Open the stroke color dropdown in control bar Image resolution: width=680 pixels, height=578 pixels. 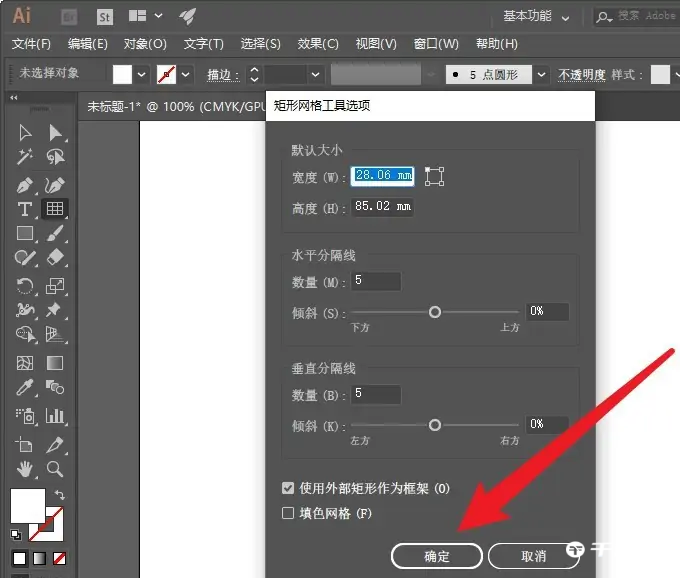[186, 75]
